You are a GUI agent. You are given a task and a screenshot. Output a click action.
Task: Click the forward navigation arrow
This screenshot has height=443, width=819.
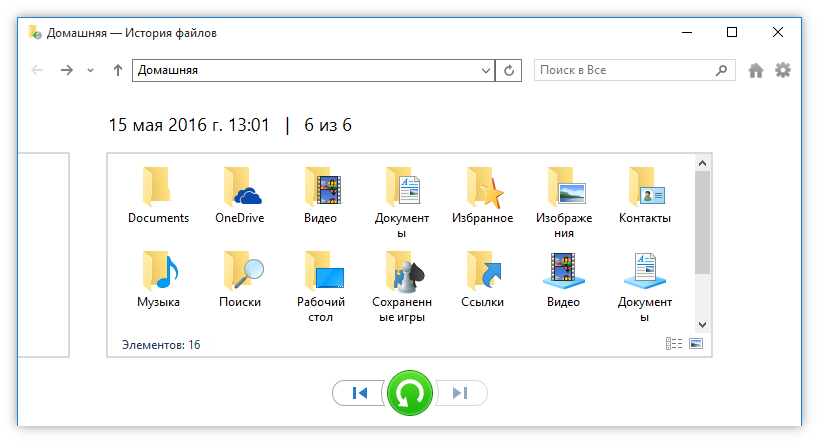[x=66, y=70]
